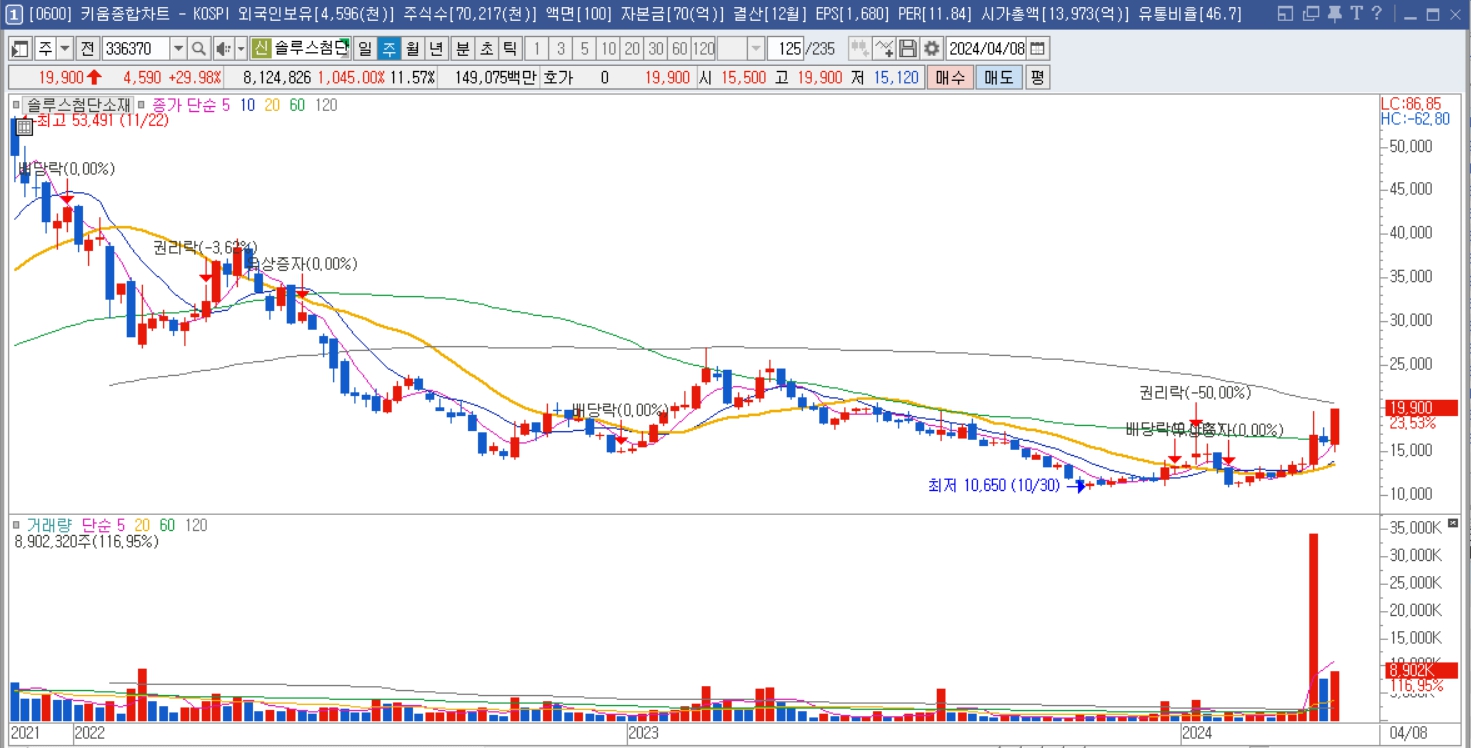1471x748 pixels.
Task: Click the add-indicator line icon
Action: click(x=884, y=48)
